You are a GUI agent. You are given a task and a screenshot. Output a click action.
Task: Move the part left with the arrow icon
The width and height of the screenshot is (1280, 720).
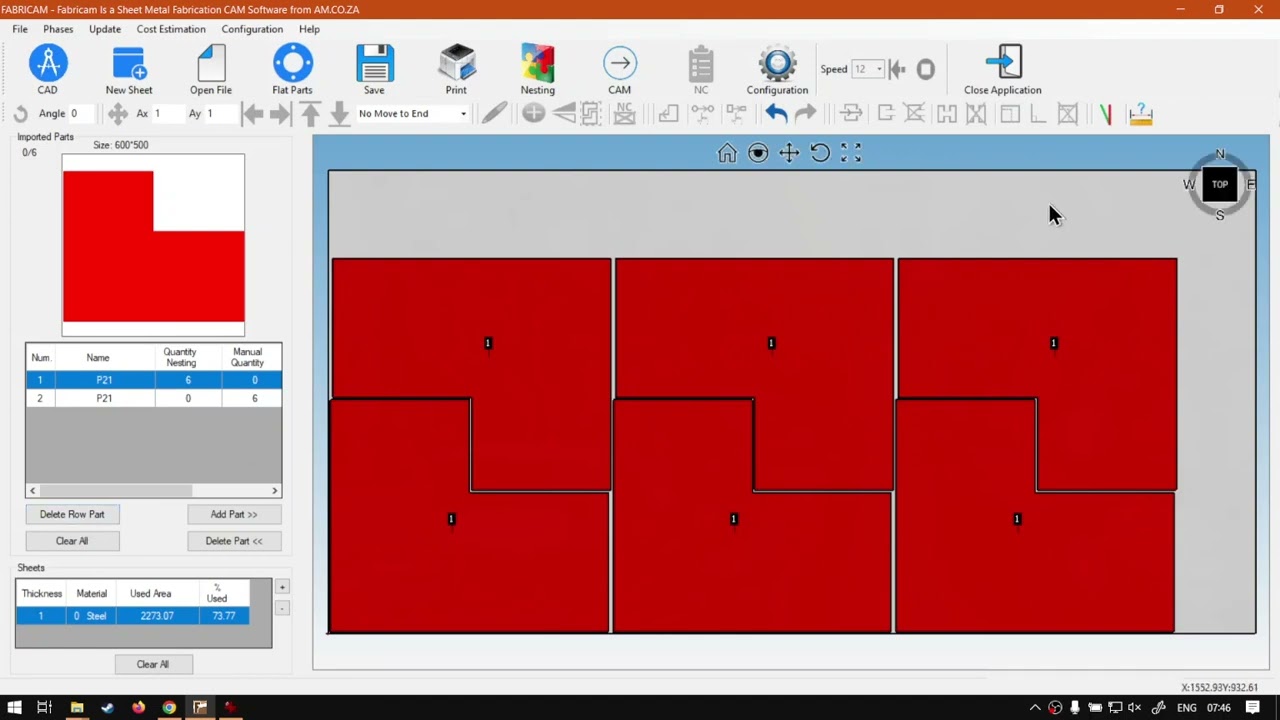[252, 114]
